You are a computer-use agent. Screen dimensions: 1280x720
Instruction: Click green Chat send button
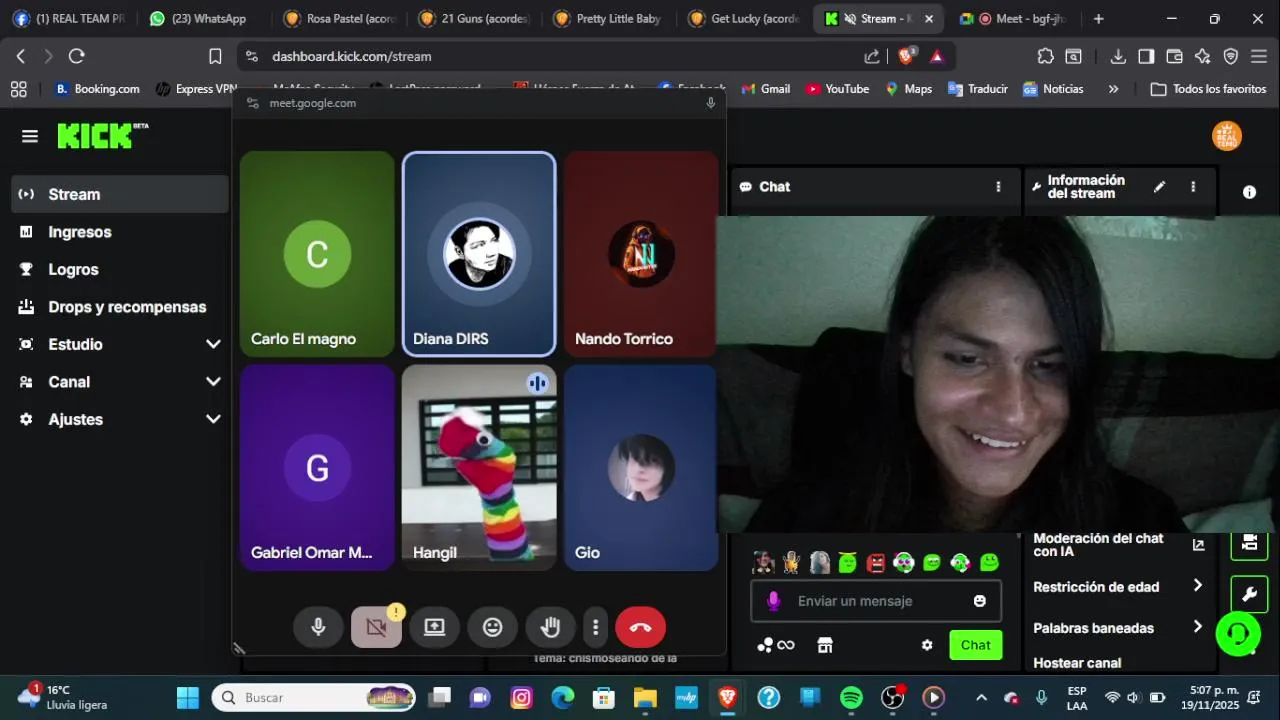coord(976,645)
